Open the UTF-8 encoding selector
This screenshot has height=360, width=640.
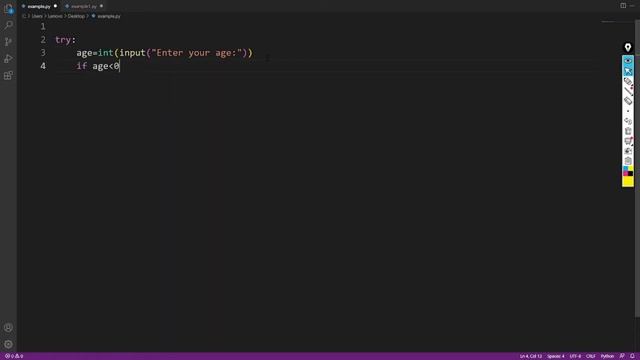[x=575, y=356]
